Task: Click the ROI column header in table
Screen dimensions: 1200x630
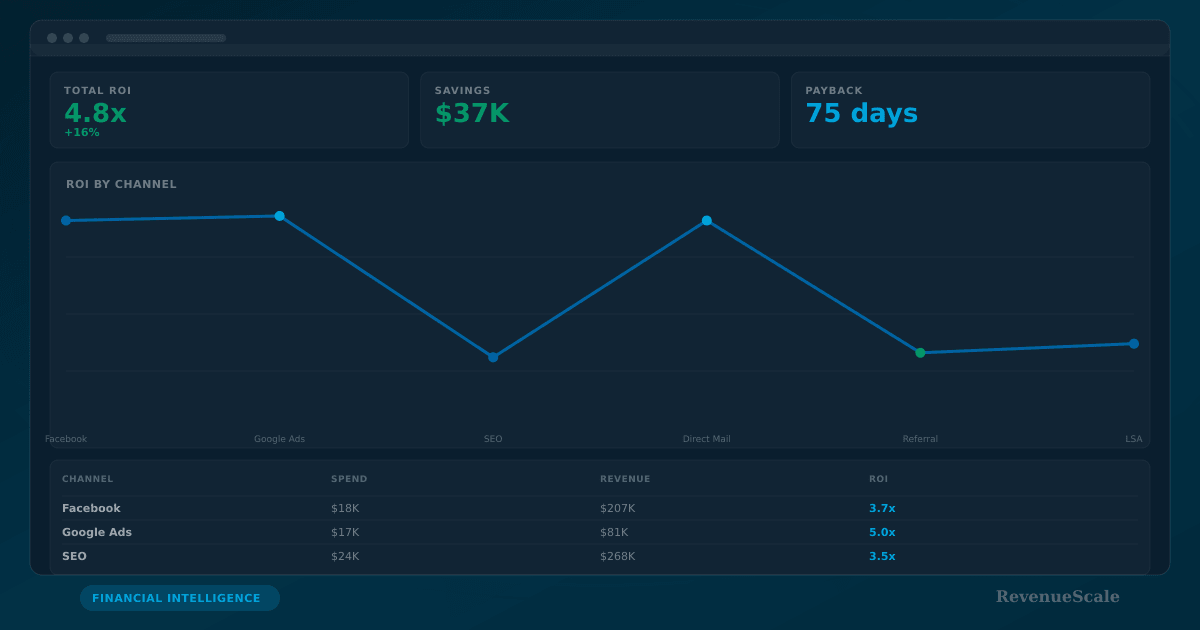Action: [878, 479]
